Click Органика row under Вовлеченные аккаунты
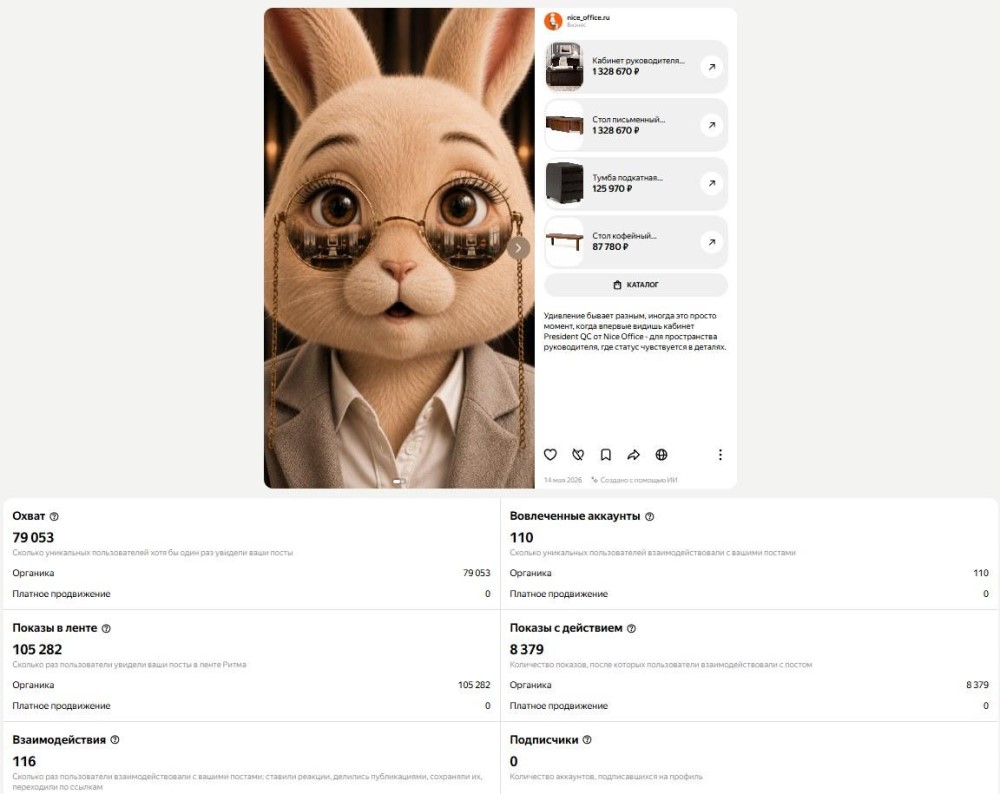This screenshot has width=1000, height=794. pos(749,573)
